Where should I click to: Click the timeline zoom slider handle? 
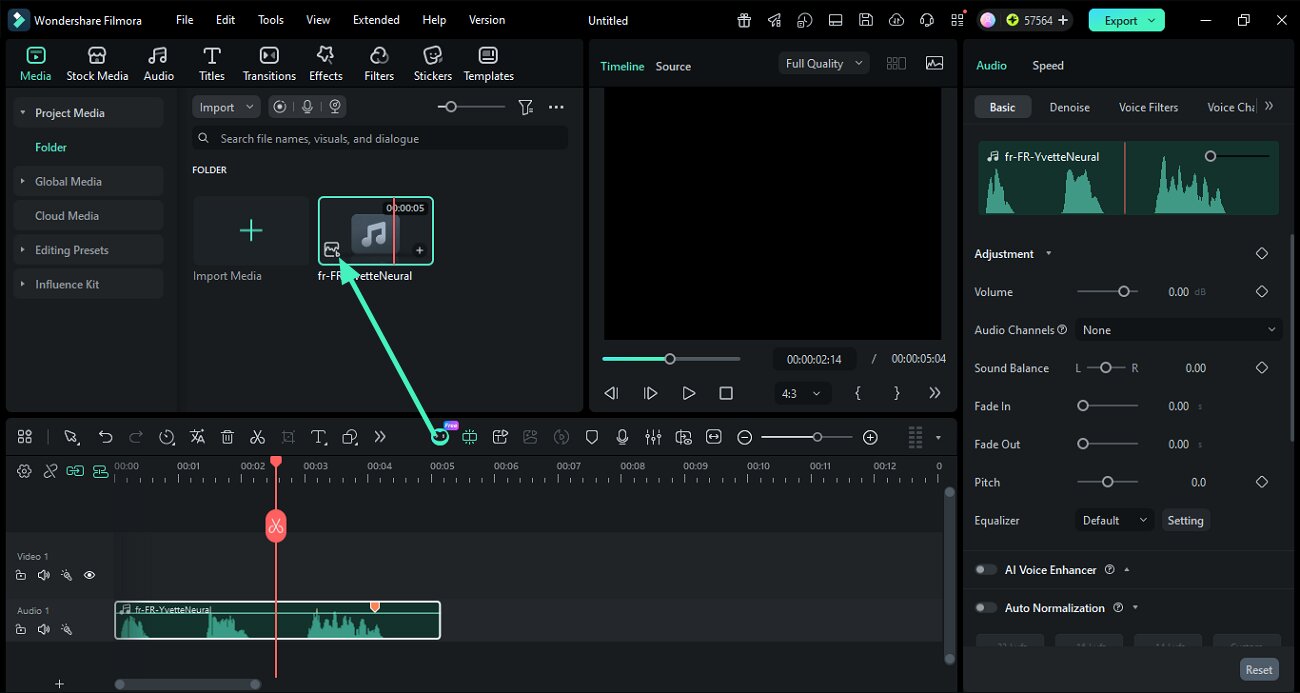pyautogui.click(x=817, y=437)
